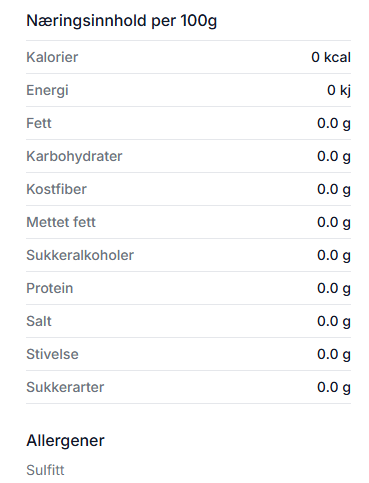Select the Kalorier row label
The width and height of the screenshot is (369, 483).
tap(52, 57)
